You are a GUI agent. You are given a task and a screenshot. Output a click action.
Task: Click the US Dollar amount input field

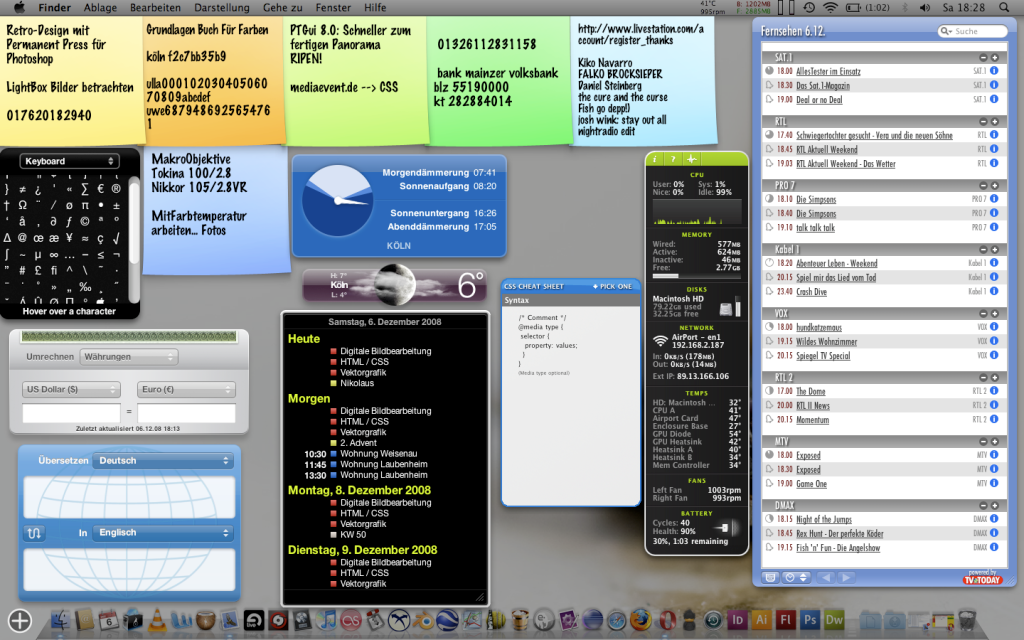71,413
